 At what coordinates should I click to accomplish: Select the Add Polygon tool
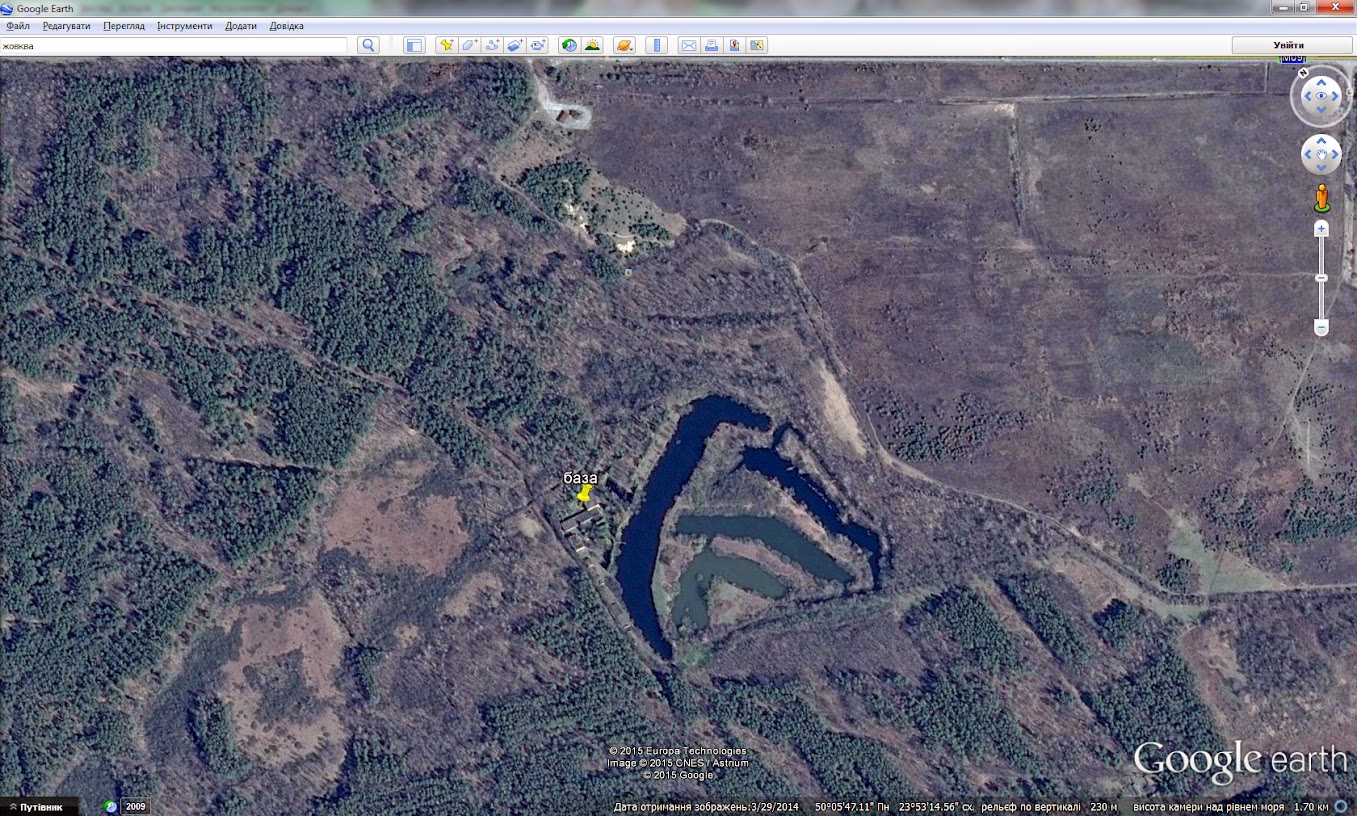coord(469,45)
